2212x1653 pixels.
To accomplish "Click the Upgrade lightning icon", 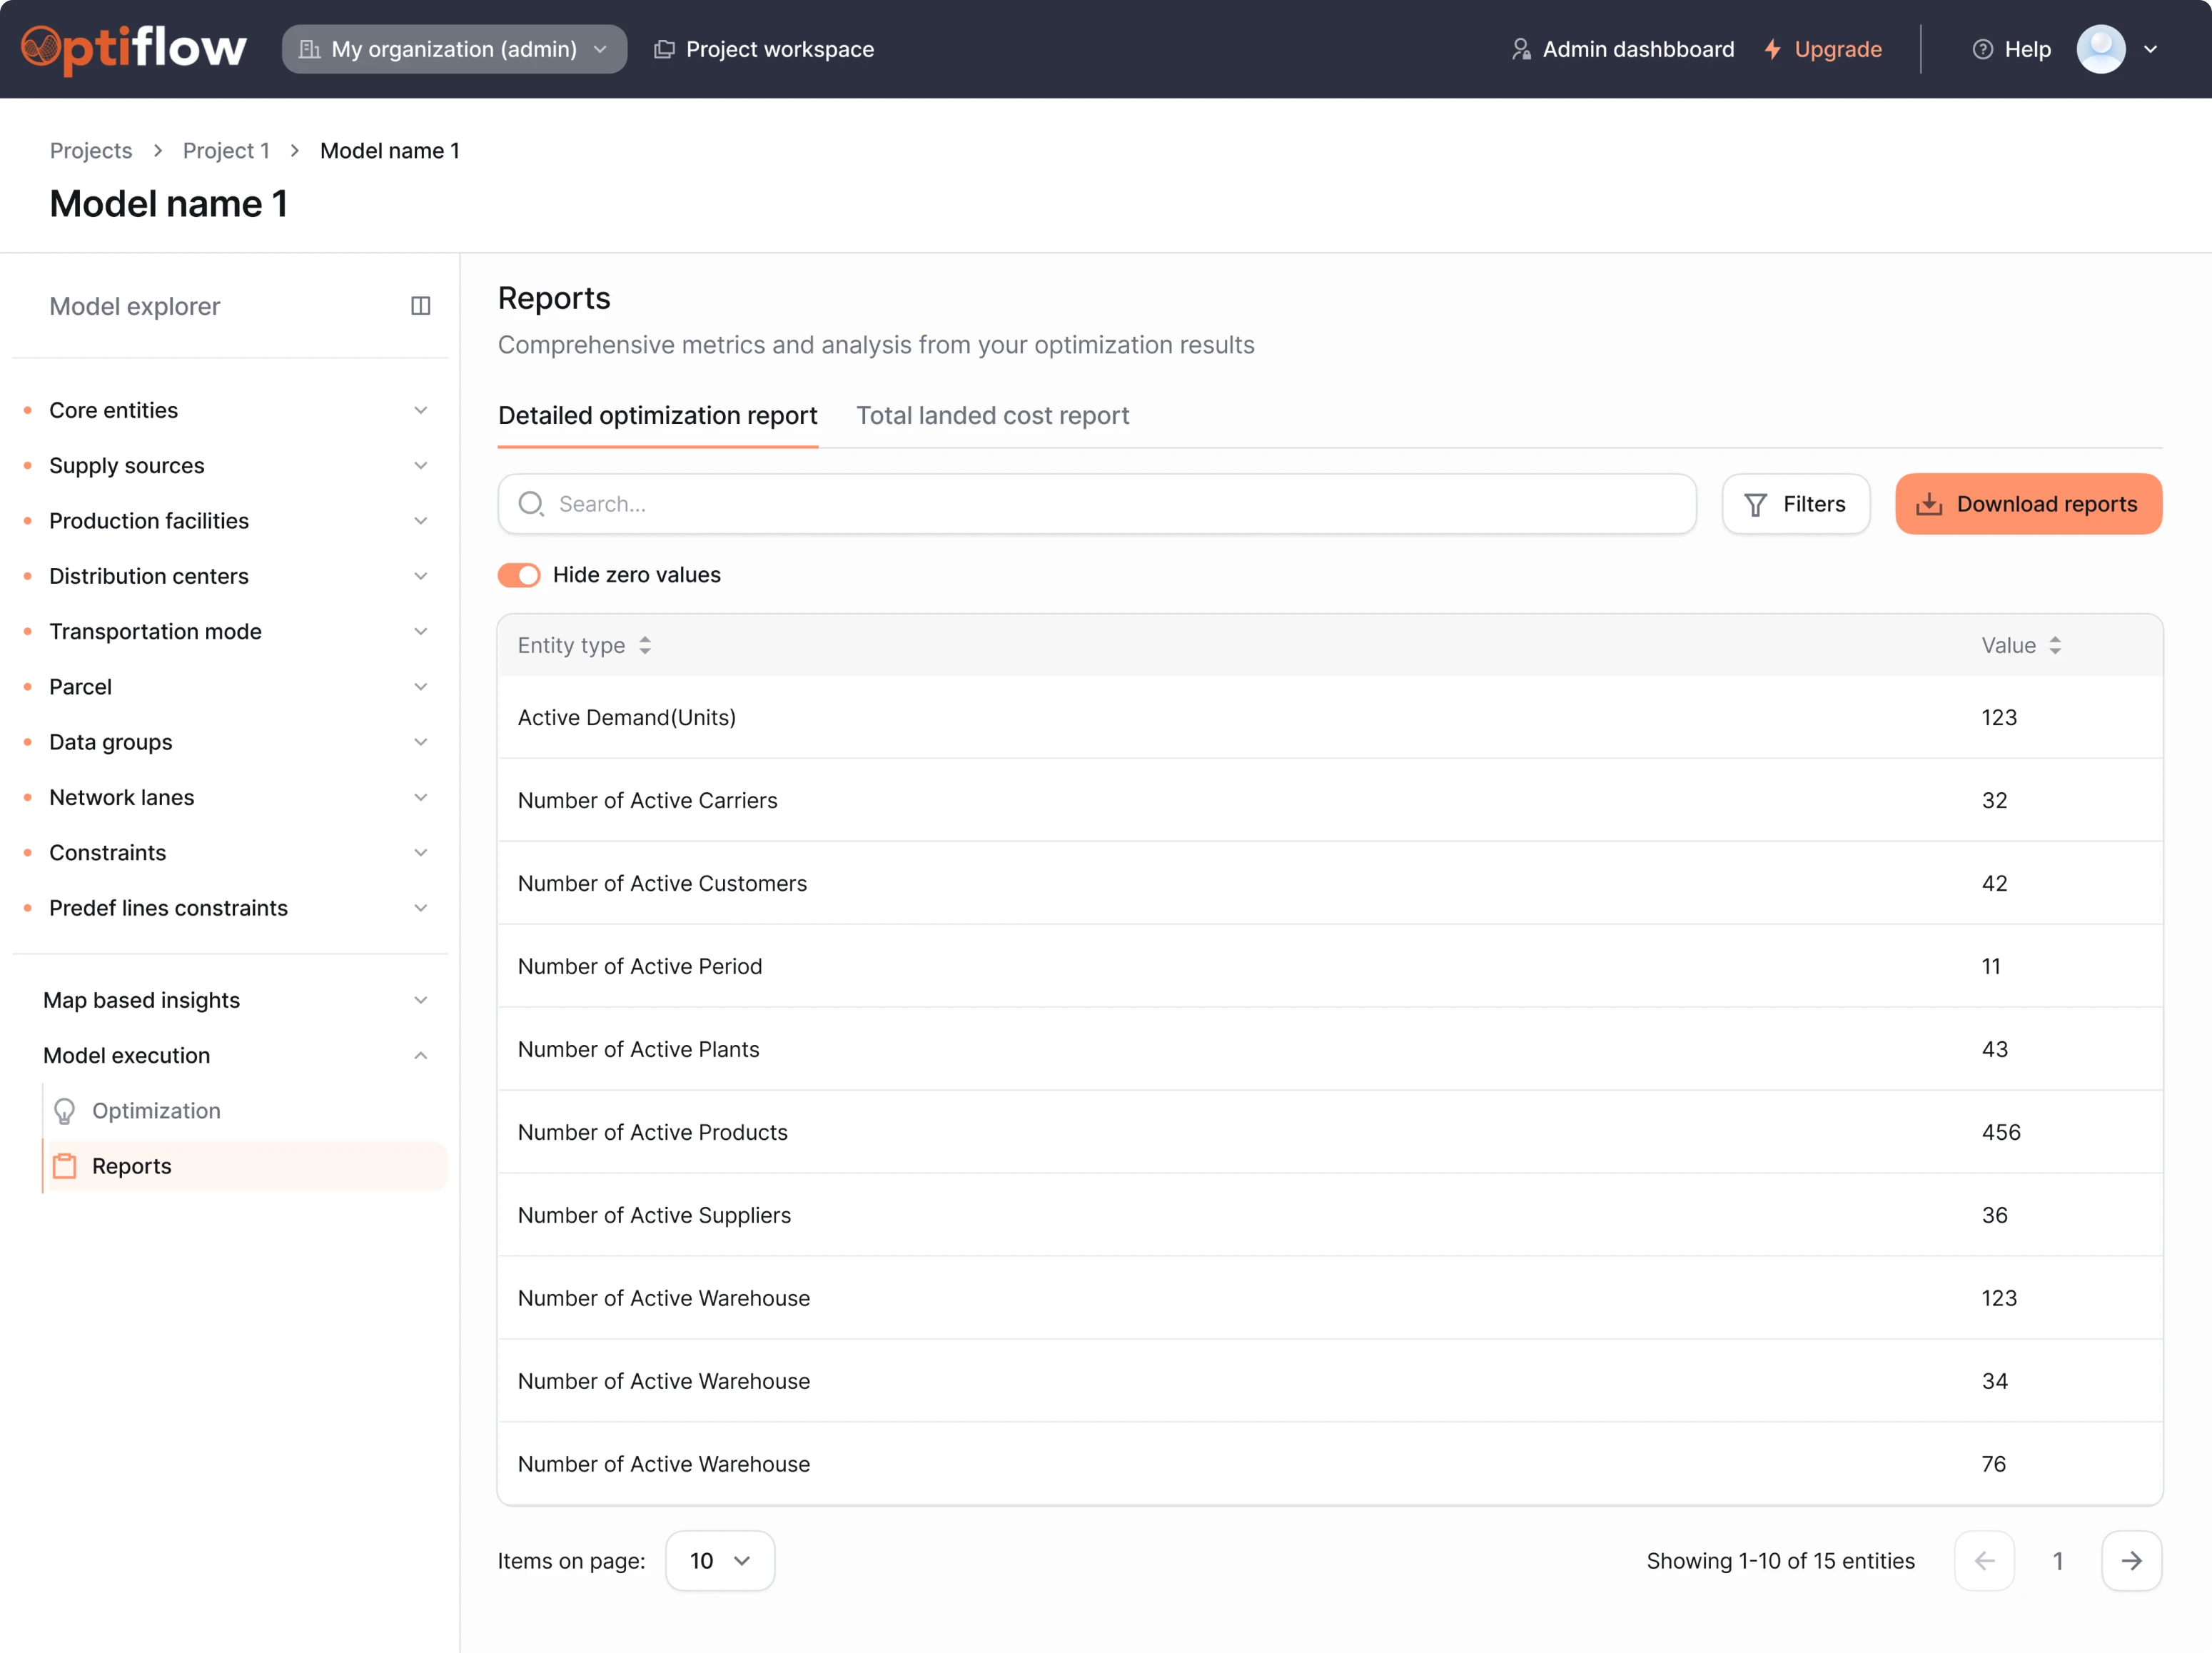I will [x=1772, y=48].
